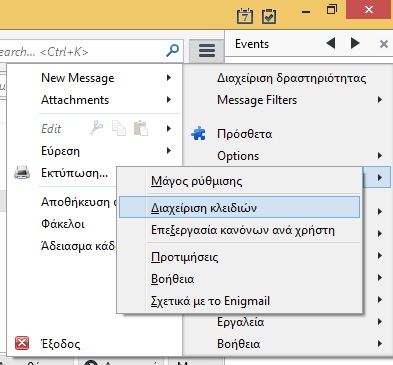This screenshot has width=393, height=365.
Task: Click the Paste clipboard icon
Action: point(141,128)
